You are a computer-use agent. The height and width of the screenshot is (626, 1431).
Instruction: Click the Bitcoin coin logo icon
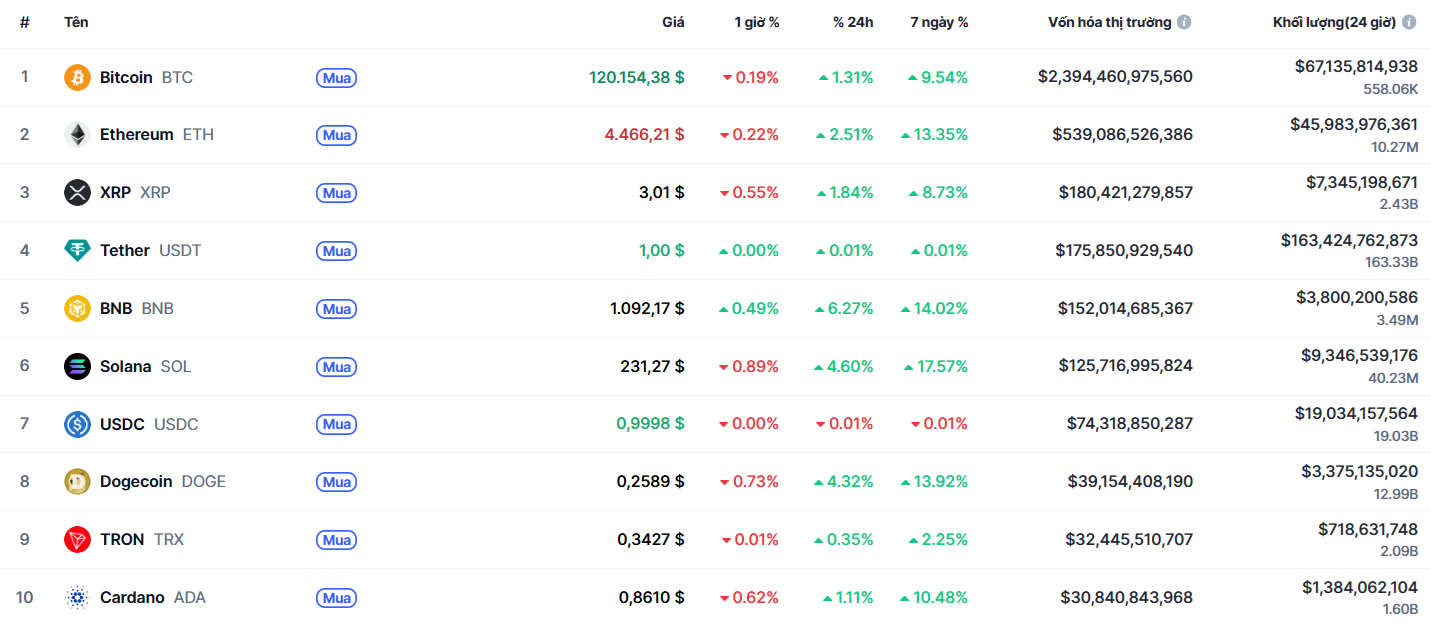click(77, 77)
